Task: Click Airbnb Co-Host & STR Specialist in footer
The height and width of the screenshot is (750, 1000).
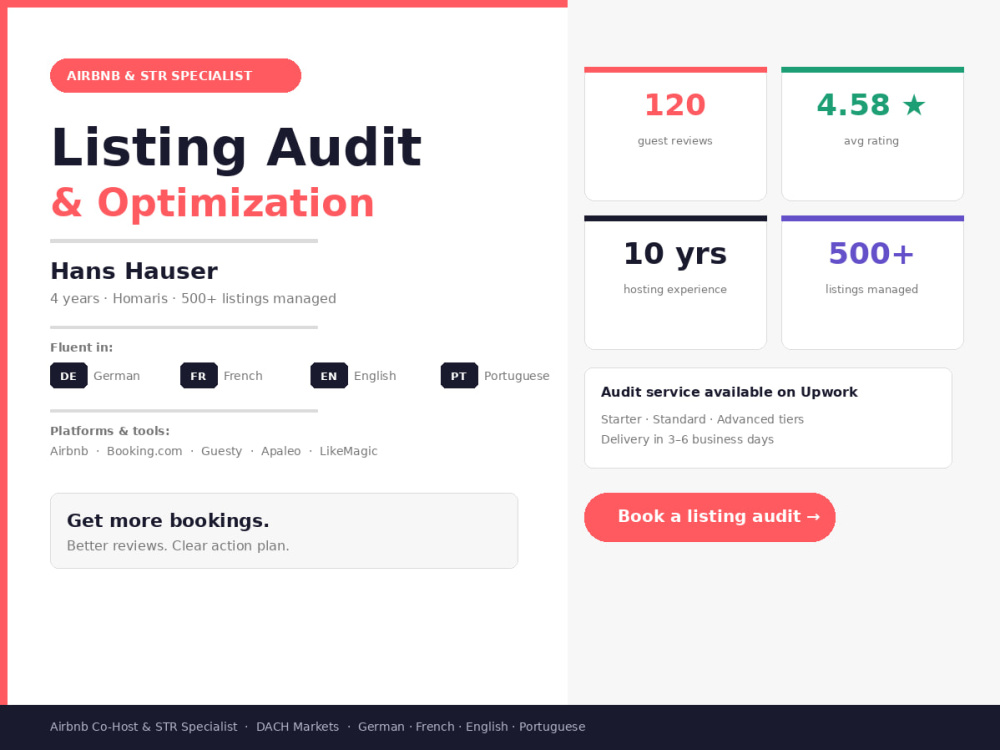Action: click(143, 726)
